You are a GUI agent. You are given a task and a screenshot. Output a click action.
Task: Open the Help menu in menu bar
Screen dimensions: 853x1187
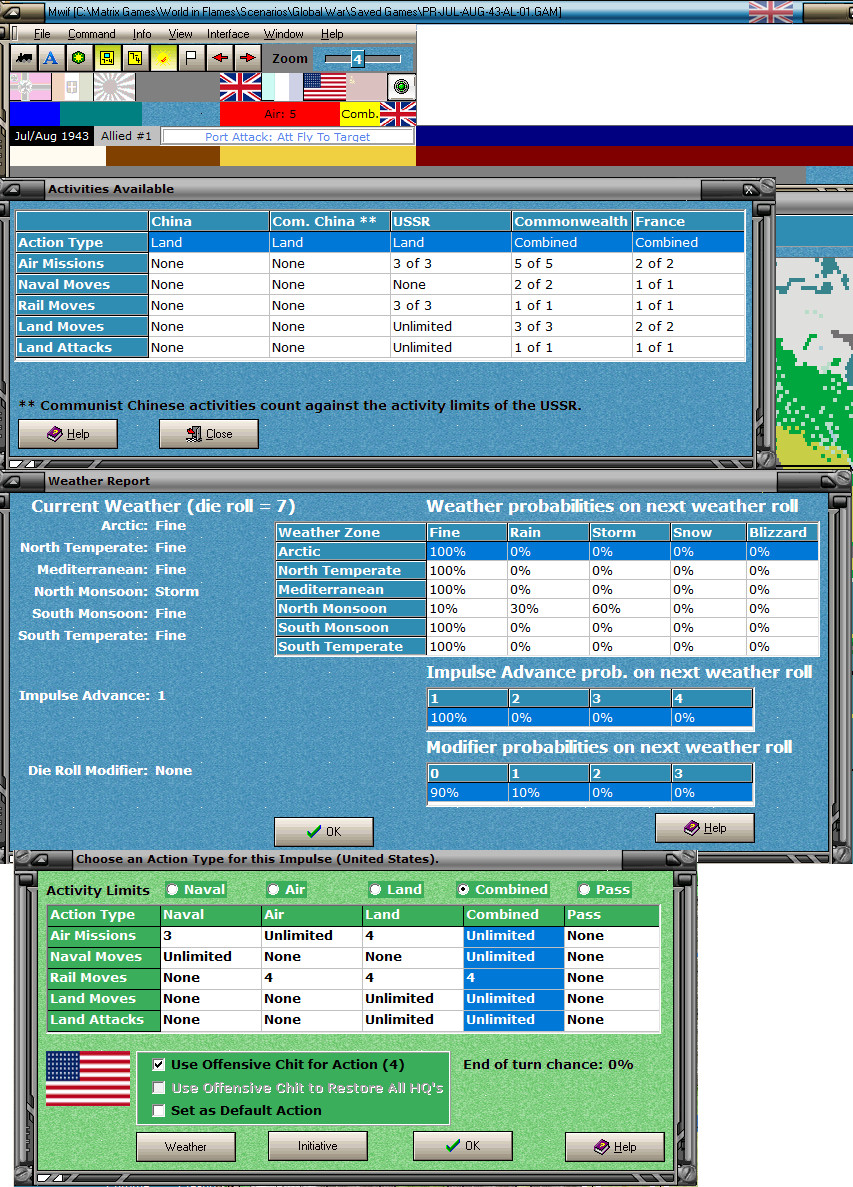[x=332, y=34]
